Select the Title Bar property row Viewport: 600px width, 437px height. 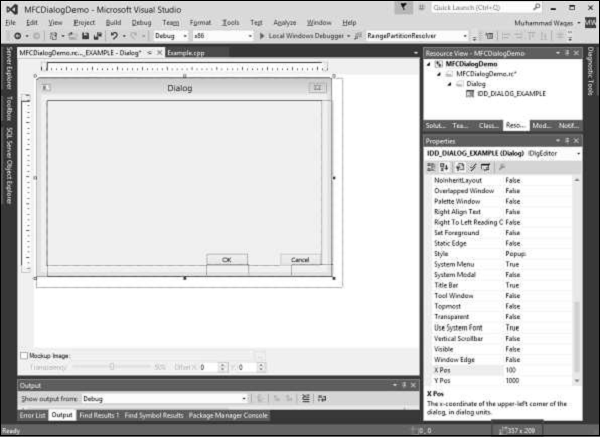pos(500,285)
